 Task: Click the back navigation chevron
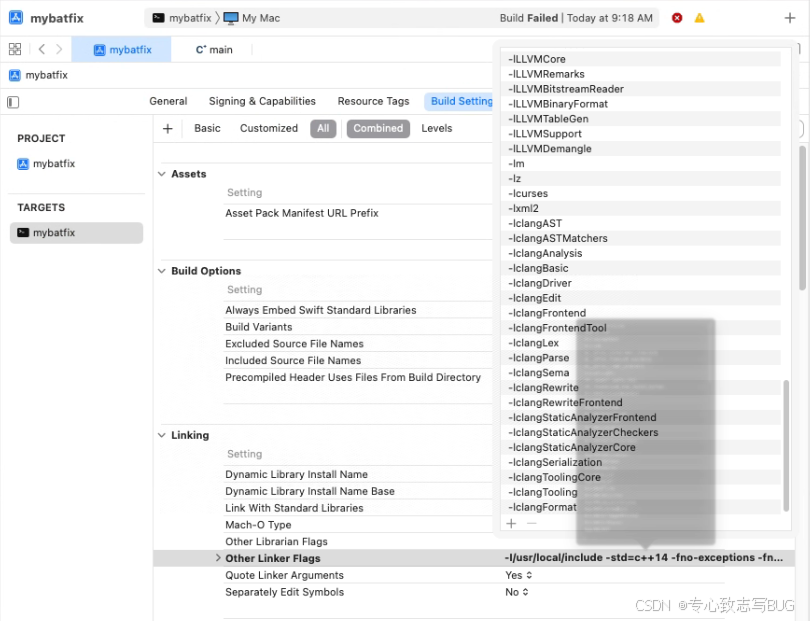pyautogui.click(x=40, y=48)
